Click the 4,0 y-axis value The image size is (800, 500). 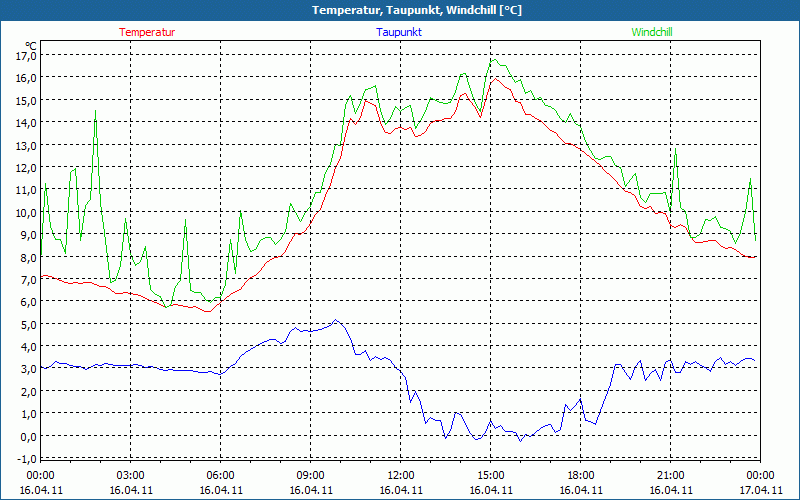[x=29, y=346]
